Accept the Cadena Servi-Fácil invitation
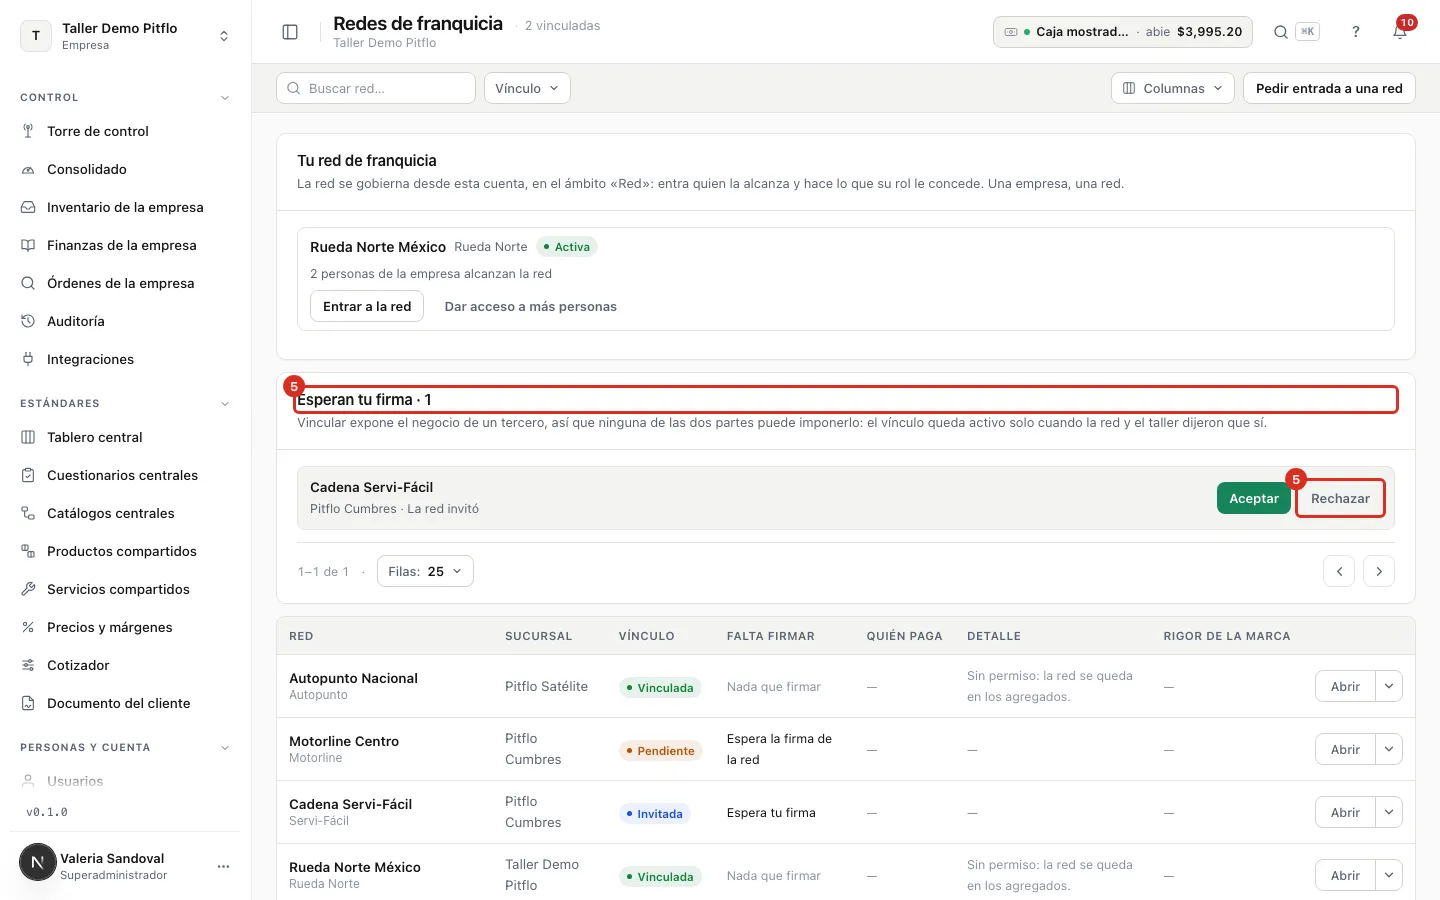 tap(1254, 498)
